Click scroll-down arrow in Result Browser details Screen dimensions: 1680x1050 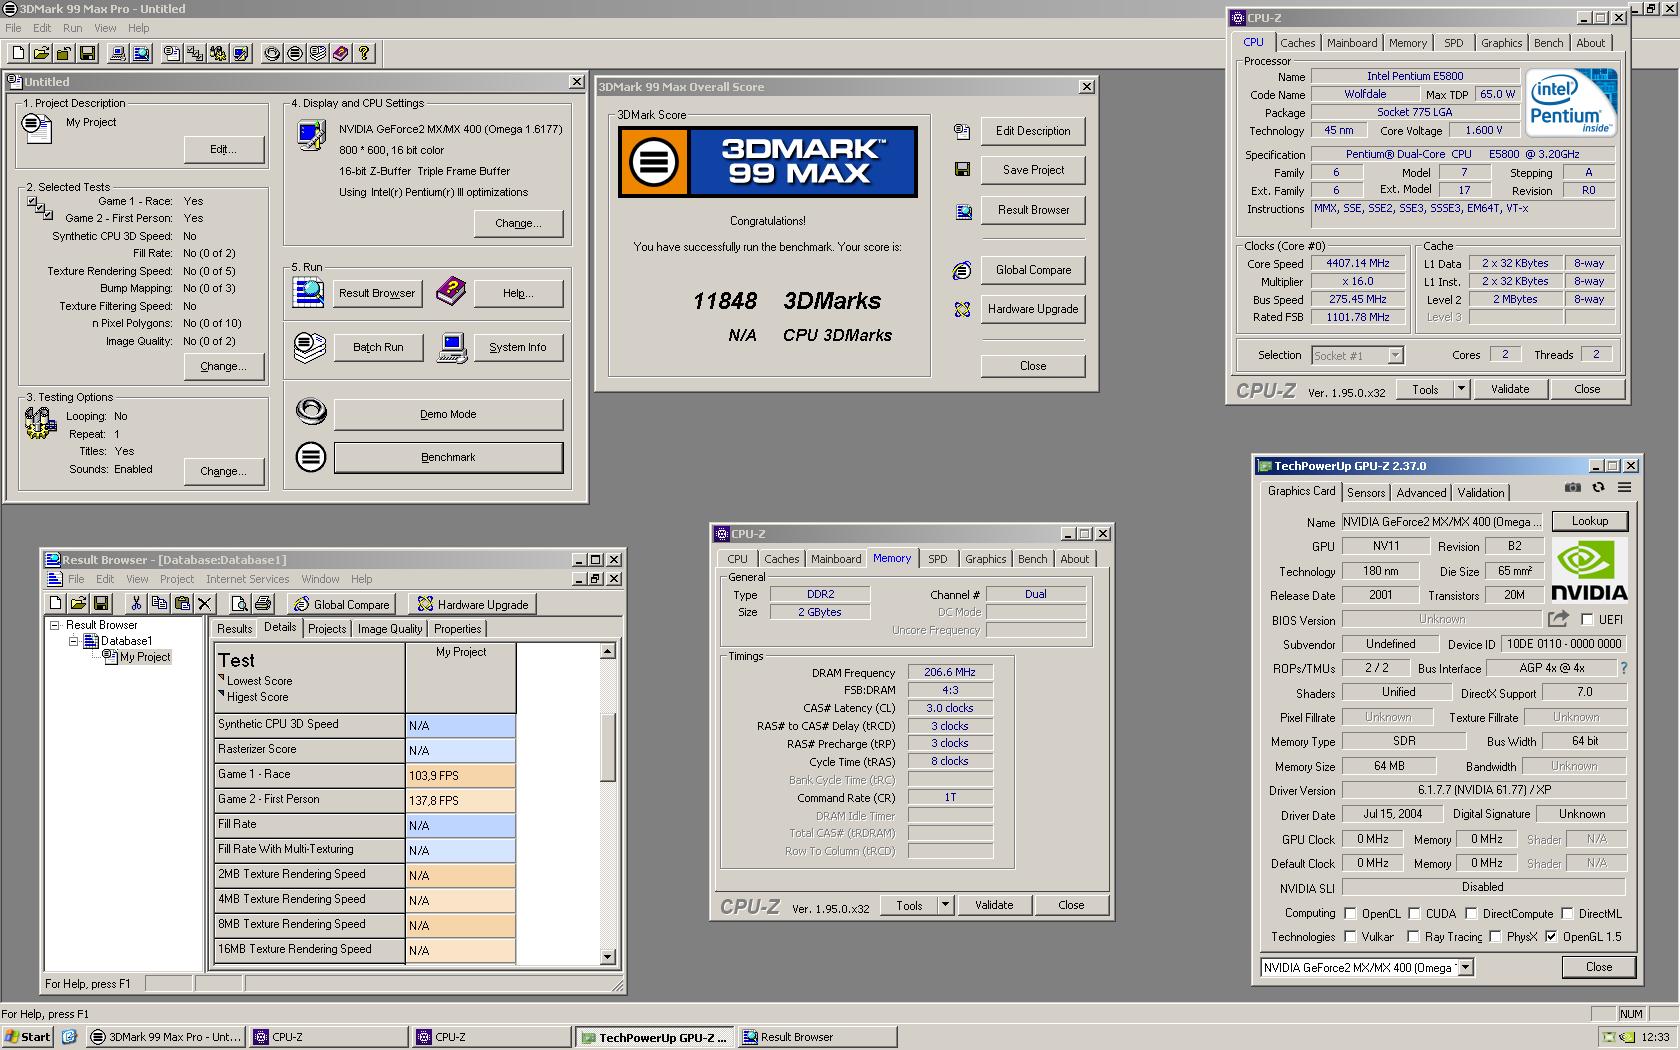tap(607, 957)
